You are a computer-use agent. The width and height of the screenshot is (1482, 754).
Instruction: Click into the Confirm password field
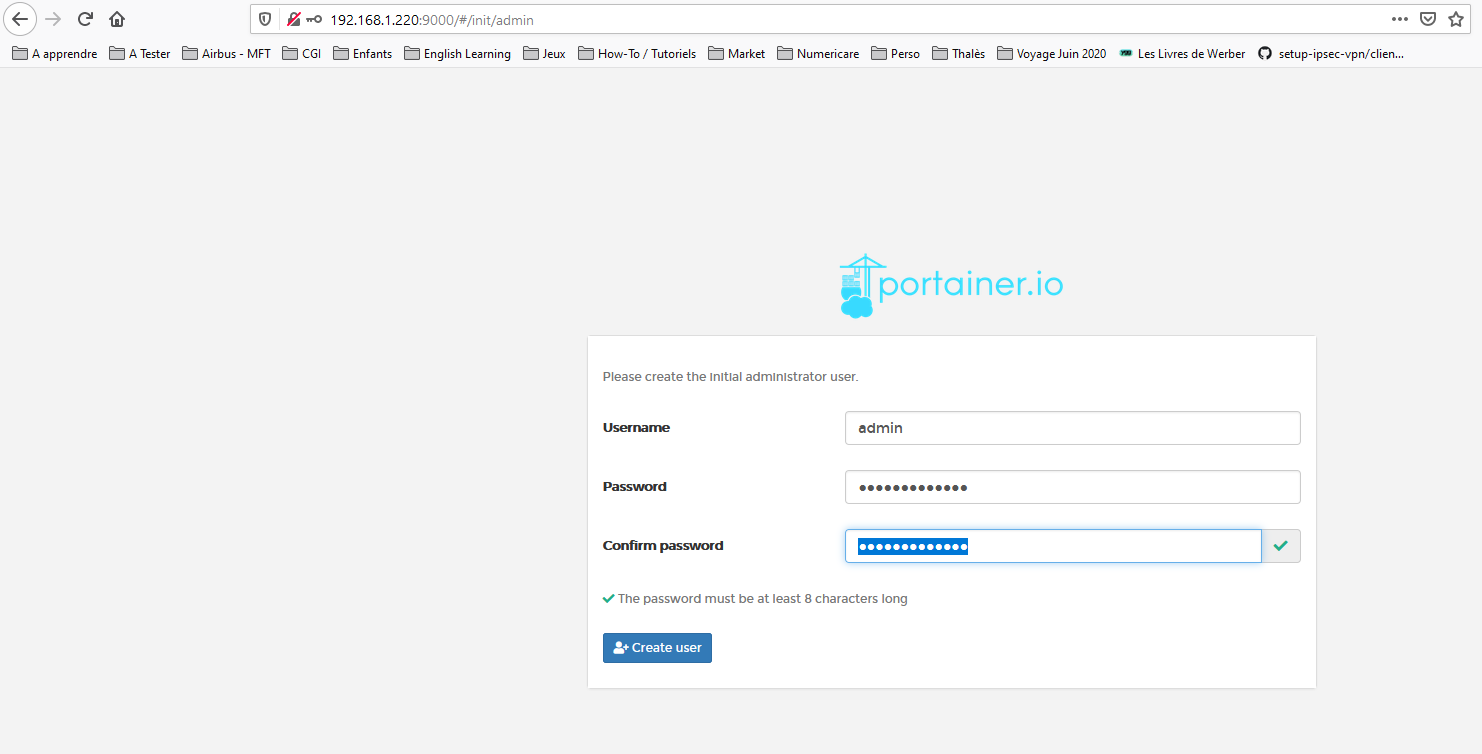[1053, 546]
